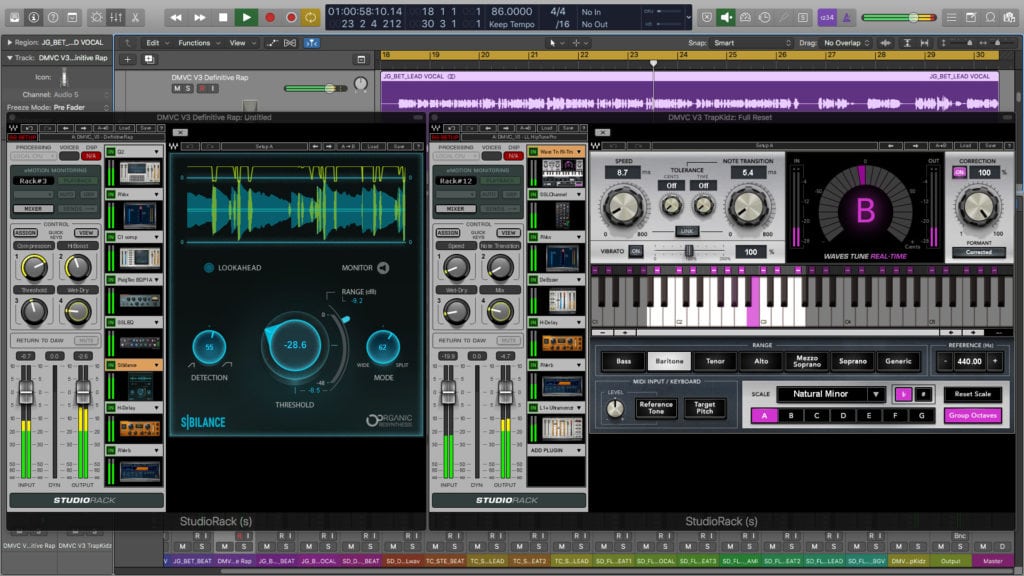The height and width of the screenshot is (576, 1024).
Task: Open the Note Pads icon
Action: [971, 18]
